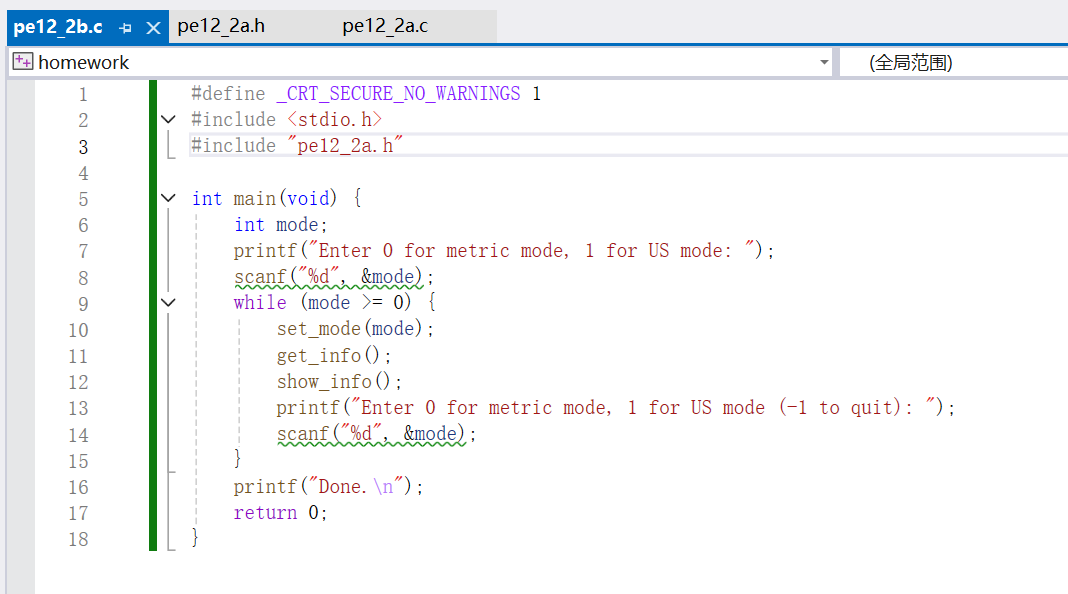Click the set_mode(mode) call
The width and height of the screenshot is (1068, 594).
coord(355,329)
